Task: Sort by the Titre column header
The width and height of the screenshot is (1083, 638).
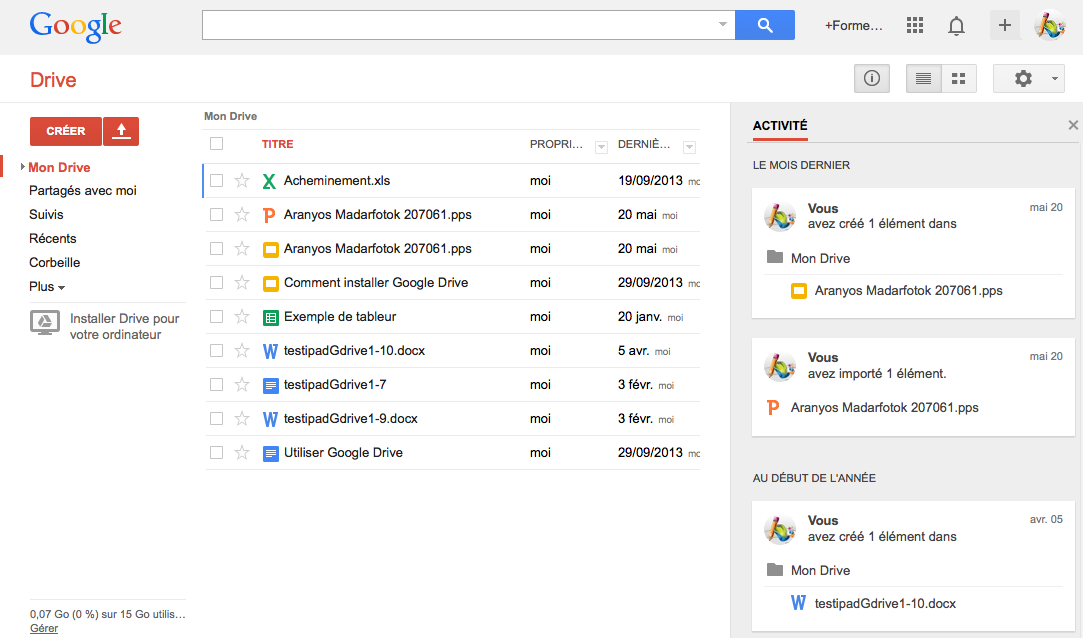Action: coord(278,144)
